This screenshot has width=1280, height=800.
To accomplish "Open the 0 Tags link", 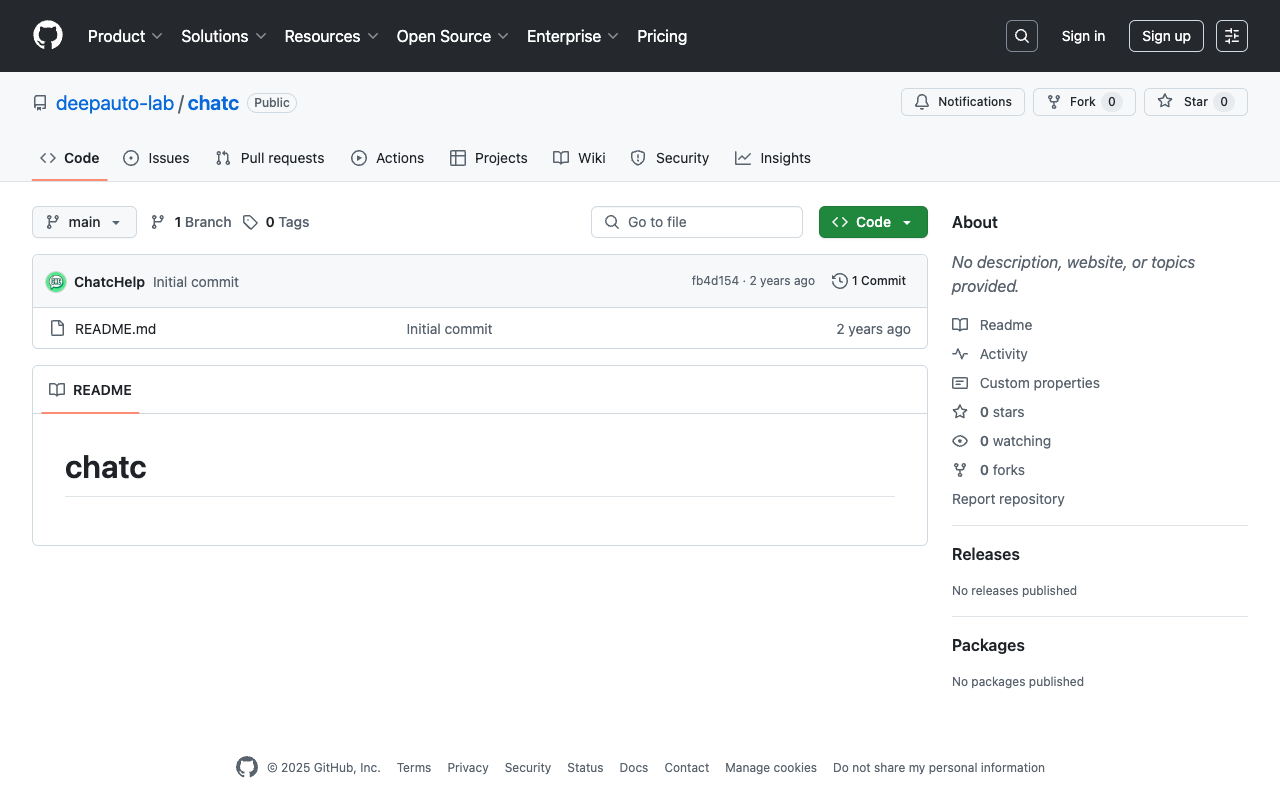I will 276,222.
